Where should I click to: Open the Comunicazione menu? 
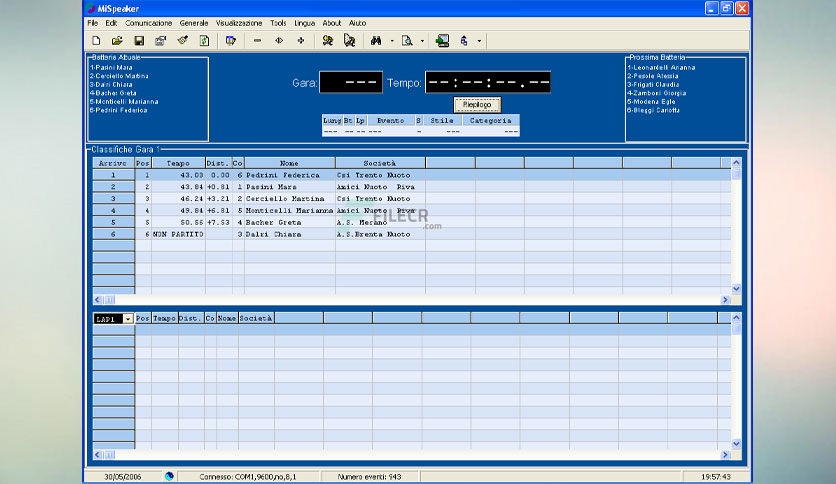(x=148, y=23)
